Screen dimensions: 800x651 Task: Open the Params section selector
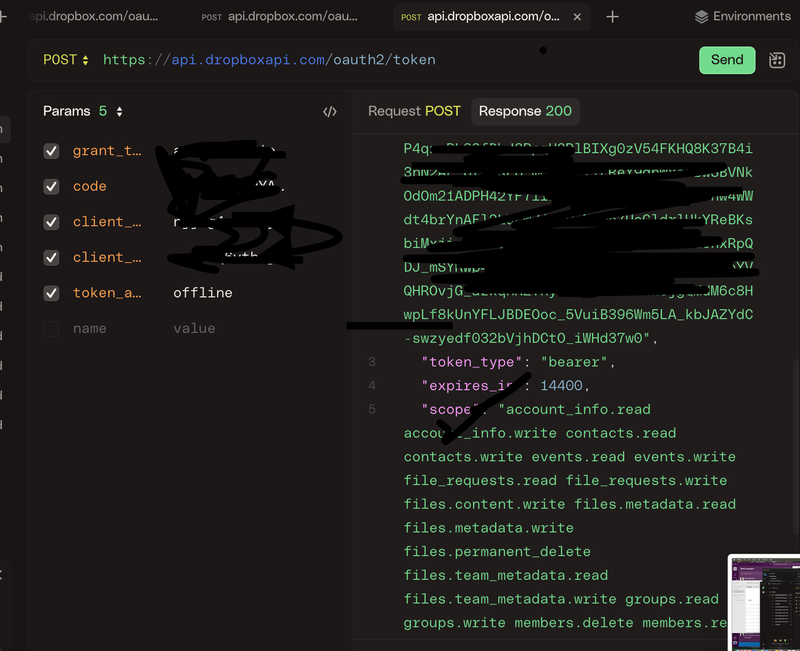[x=83, y=111]
